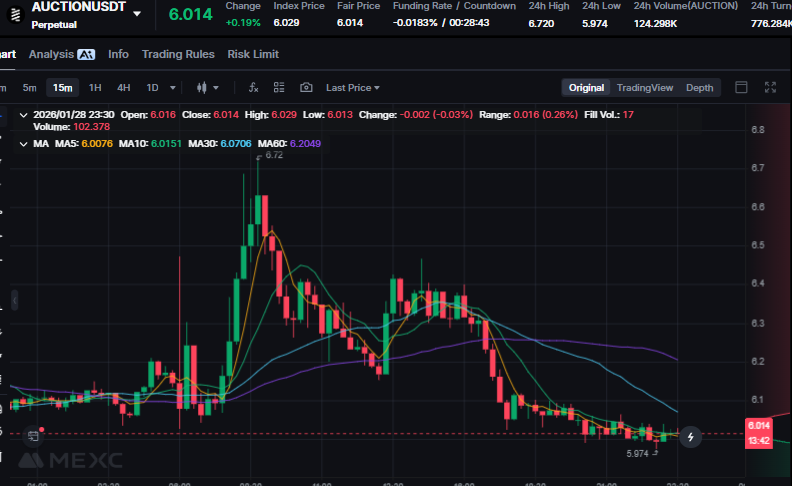Open the Trading Rules tab
Screen dimensions: 792x486
[x=178, y=54]
